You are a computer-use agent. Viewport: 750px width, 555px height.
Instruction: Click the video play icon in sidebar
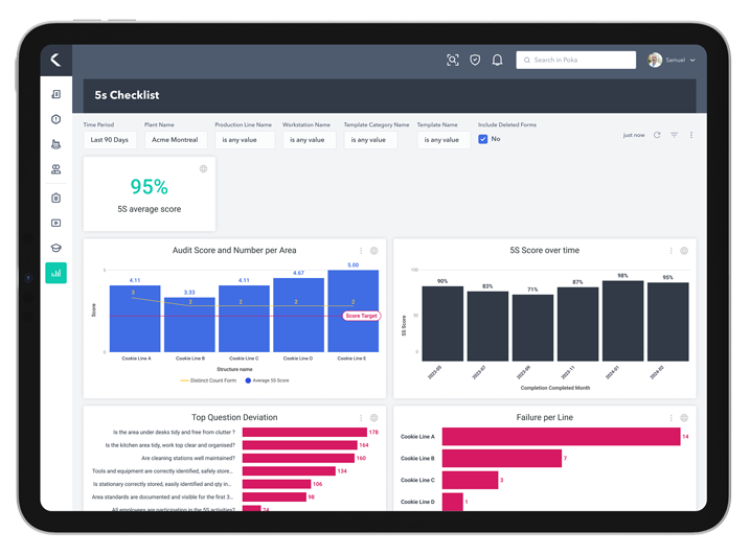[x=56, y=223]
